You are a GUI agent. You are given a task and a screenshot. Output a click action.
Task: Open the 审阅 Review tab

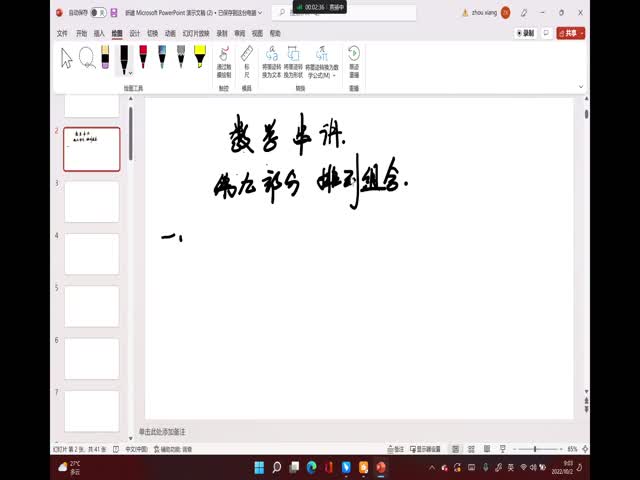(x=240, y=33)
